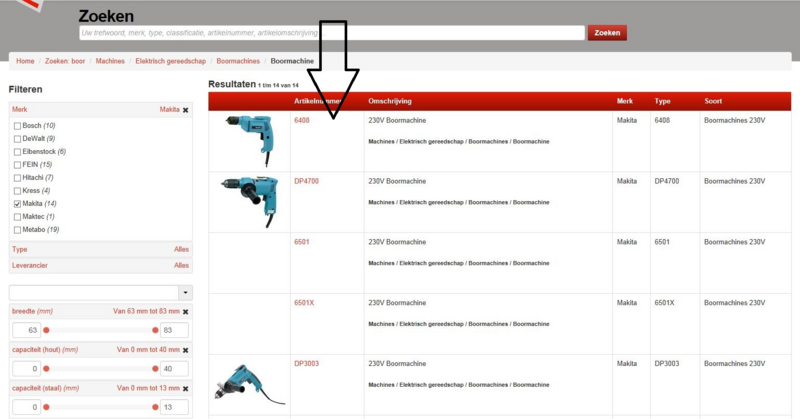This screenshot has height=419, width=800.
Task: Open article number DP4700 link
Action: [307, 181]
